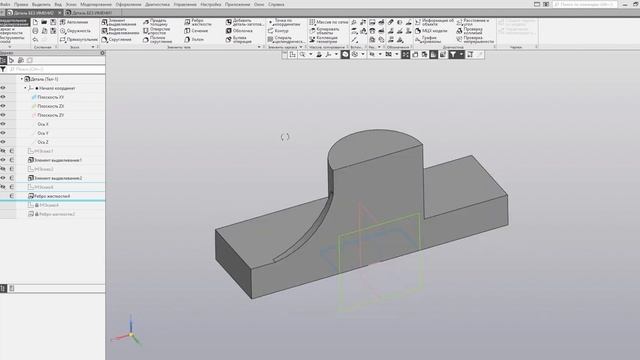
Task: Switch to the second Деталь document tab
Action: [x=92, y=13]
